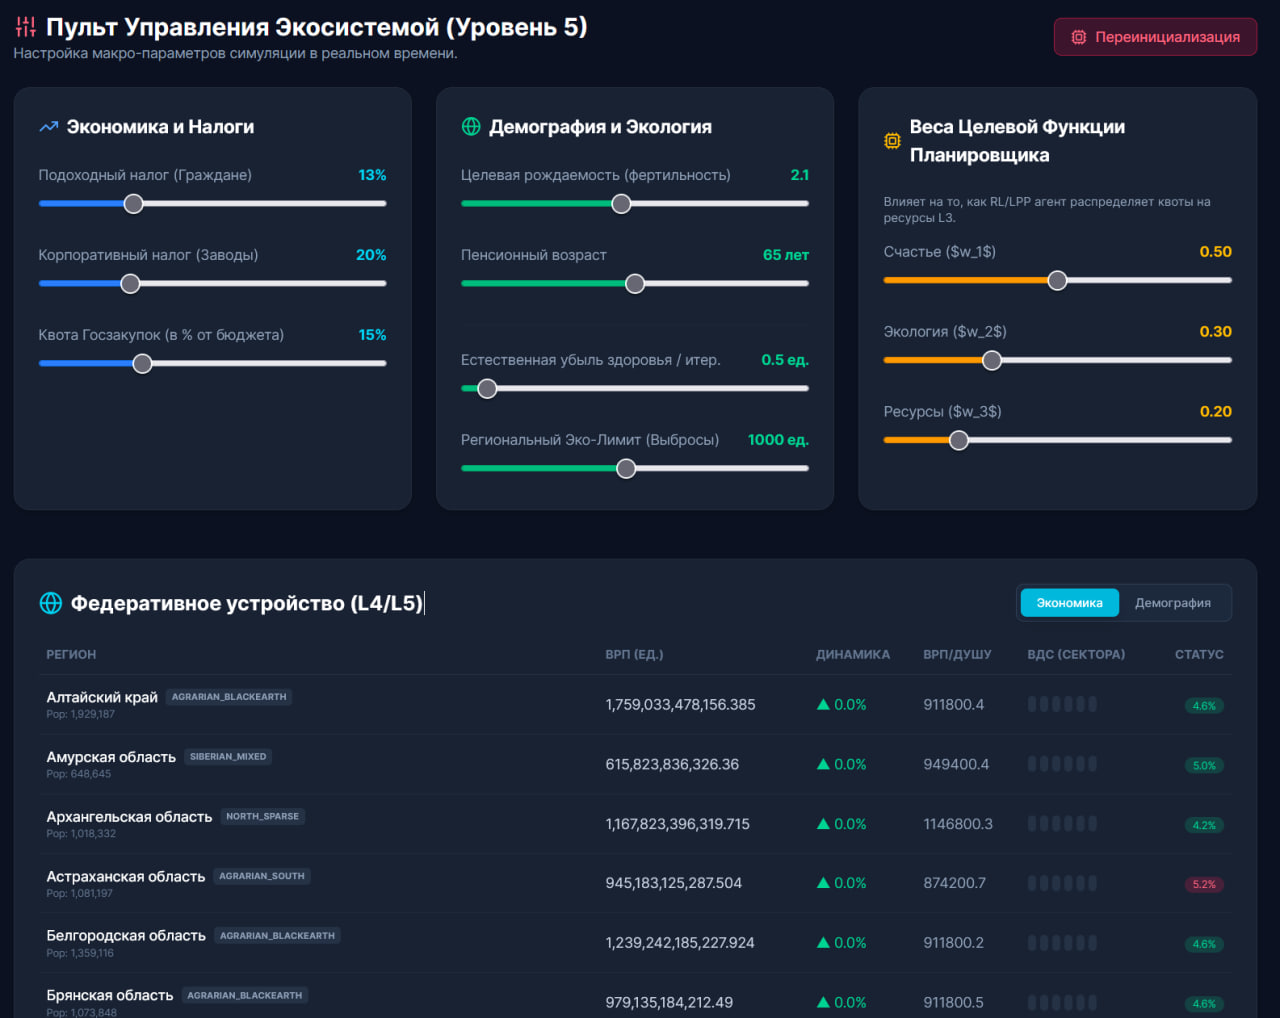The width and height of the screenshot is (1280, 1018).
Task: Click the СТАТУС column header
Action: pos(1199,654)
